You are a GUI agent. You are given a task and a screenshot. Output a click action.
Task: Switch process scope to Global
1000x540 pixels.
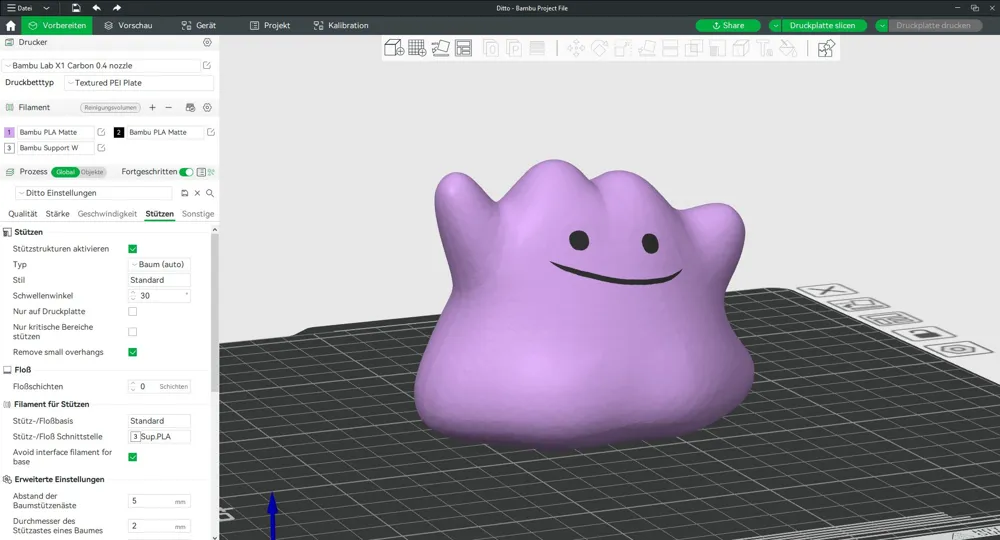(x=65, y=172)
